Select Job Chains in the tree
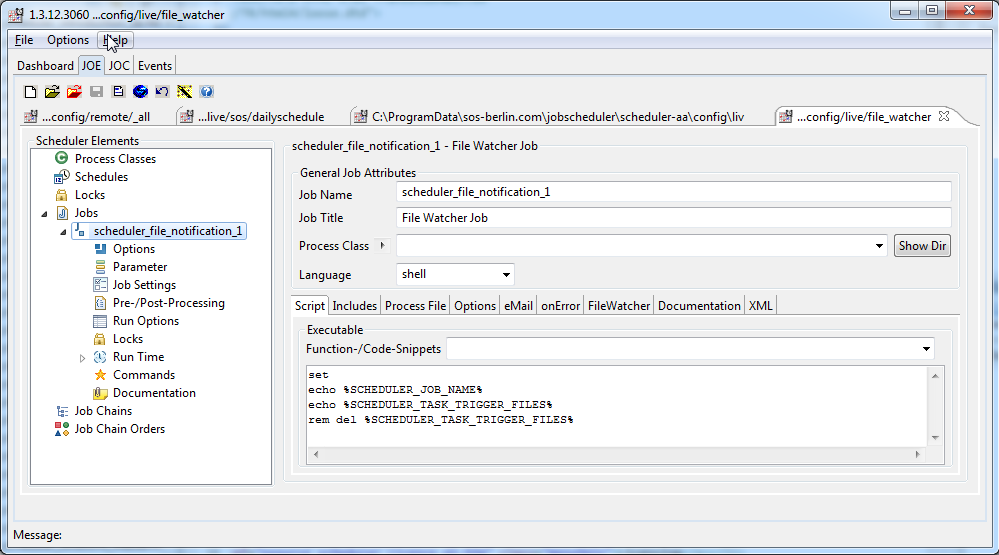The height and width of the screenshot is (555, 999). click(x=103, y=411)
